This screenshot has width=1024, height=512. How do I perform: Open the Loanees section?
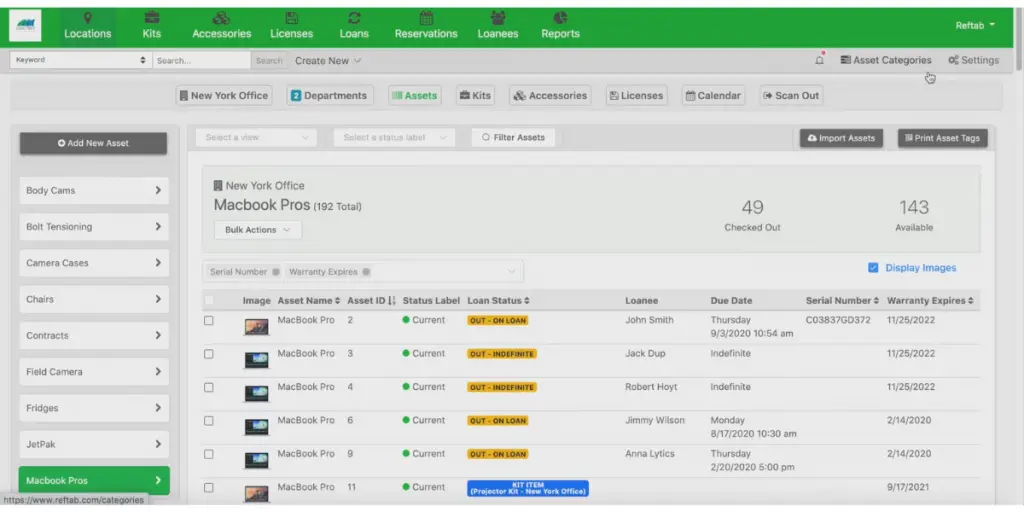tap(498, 26)
